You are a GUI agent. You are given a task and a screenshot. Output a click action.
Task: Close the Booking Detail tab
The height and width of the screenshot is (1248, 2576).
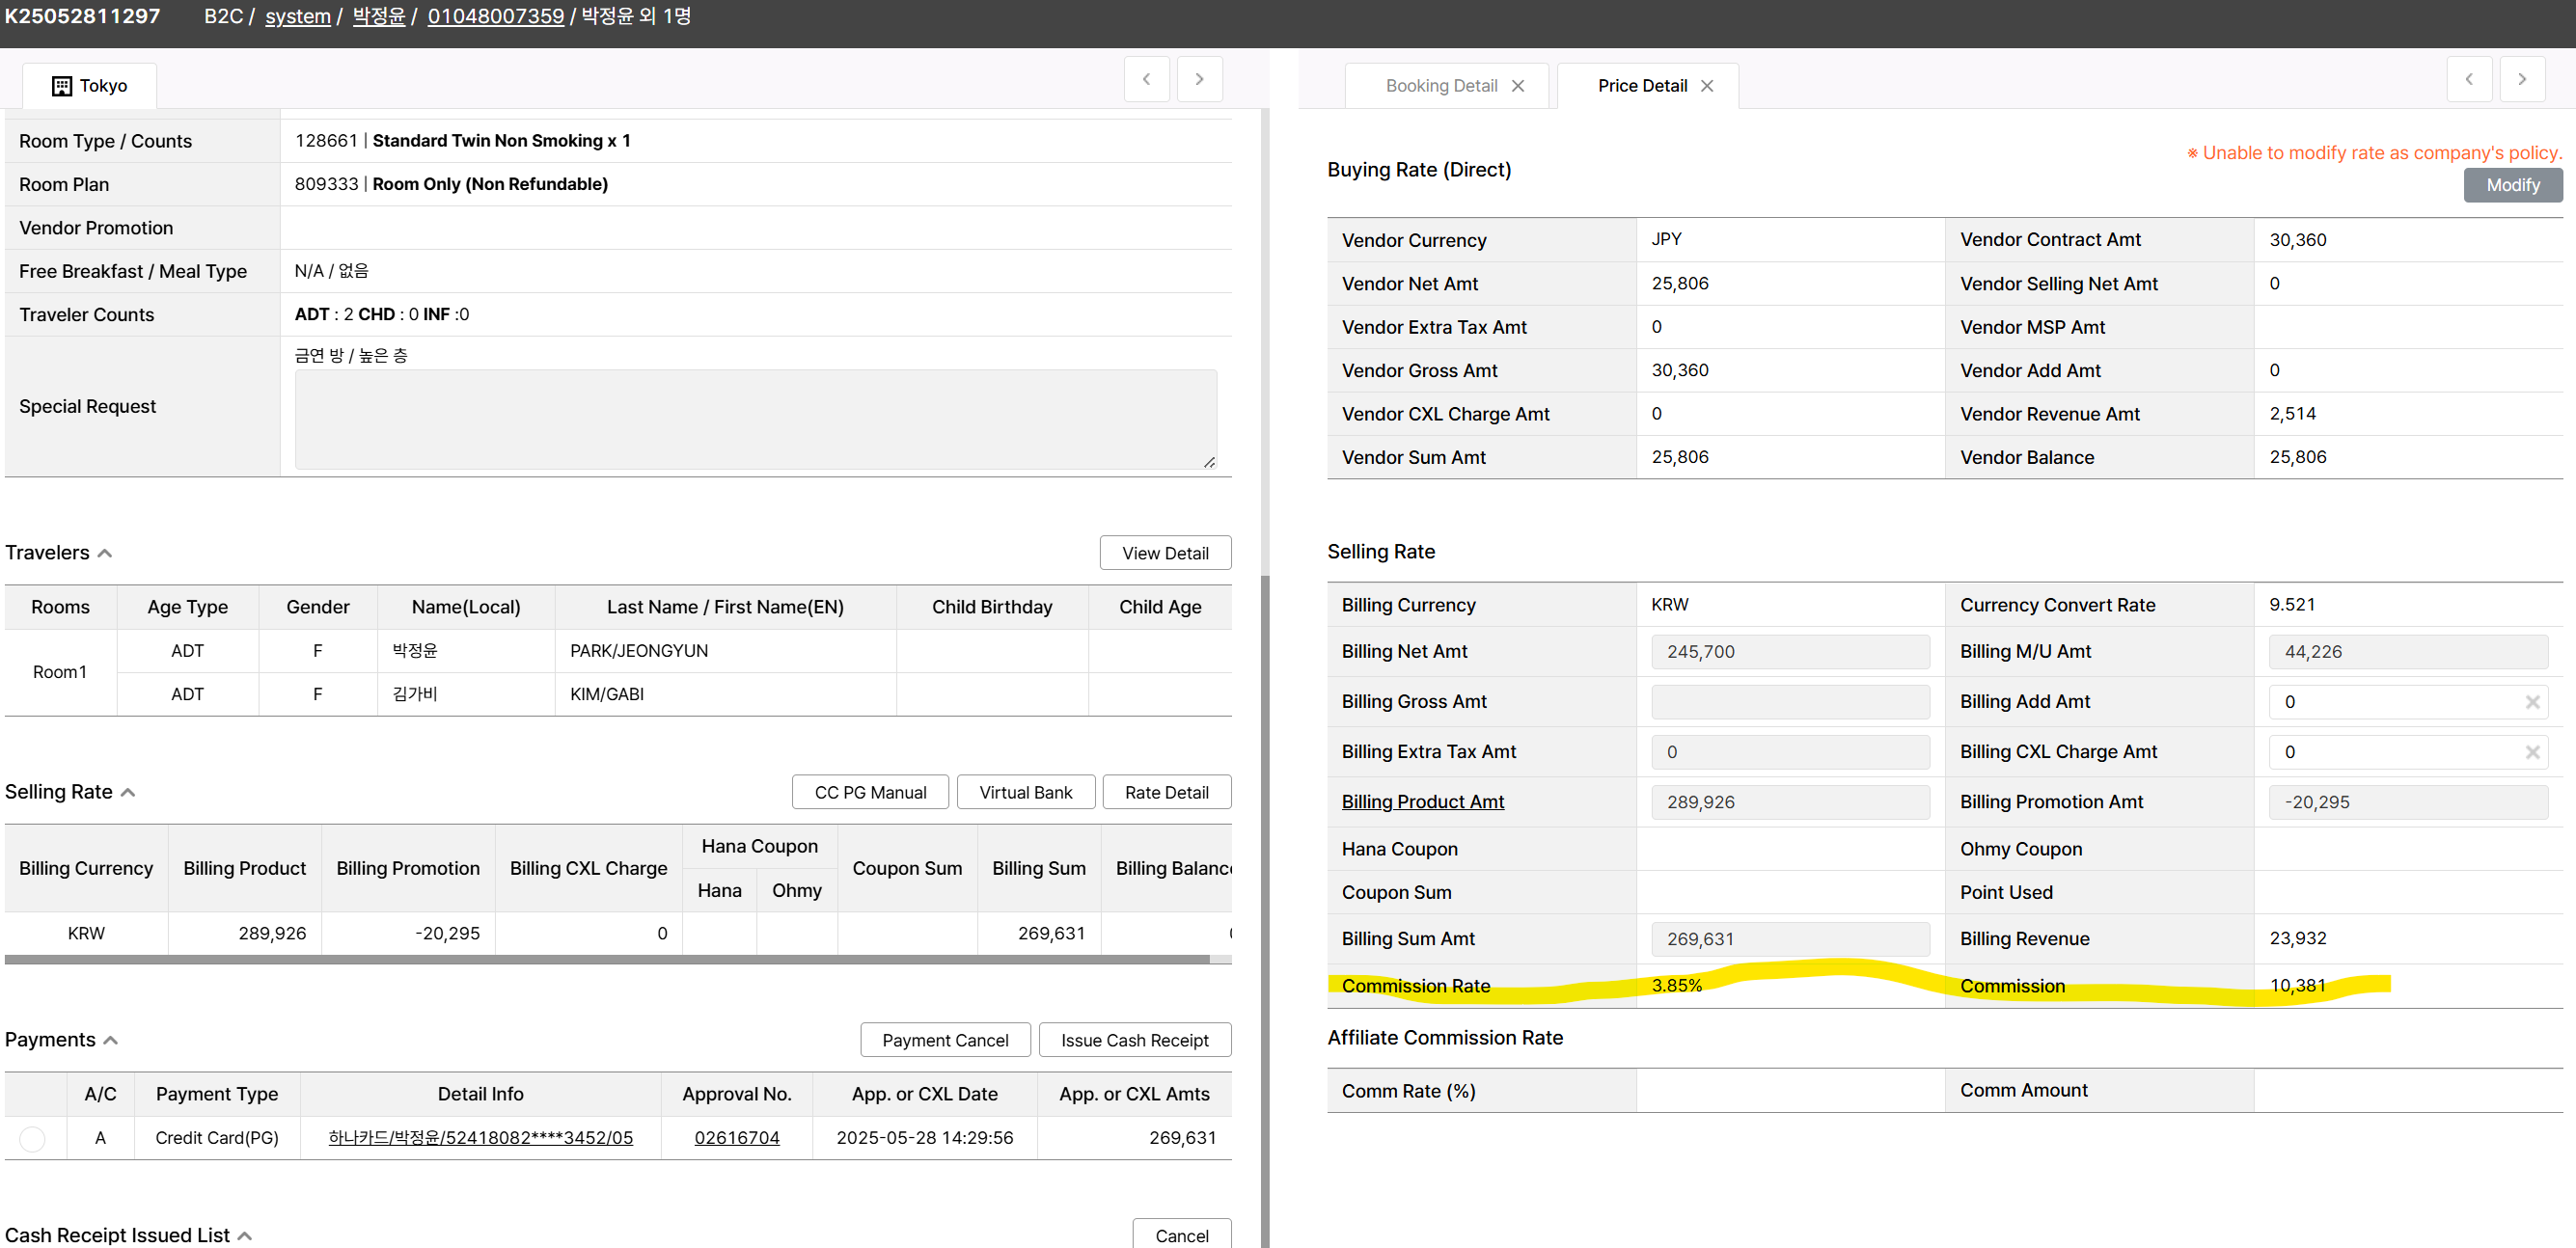(x=1517, y=86)
